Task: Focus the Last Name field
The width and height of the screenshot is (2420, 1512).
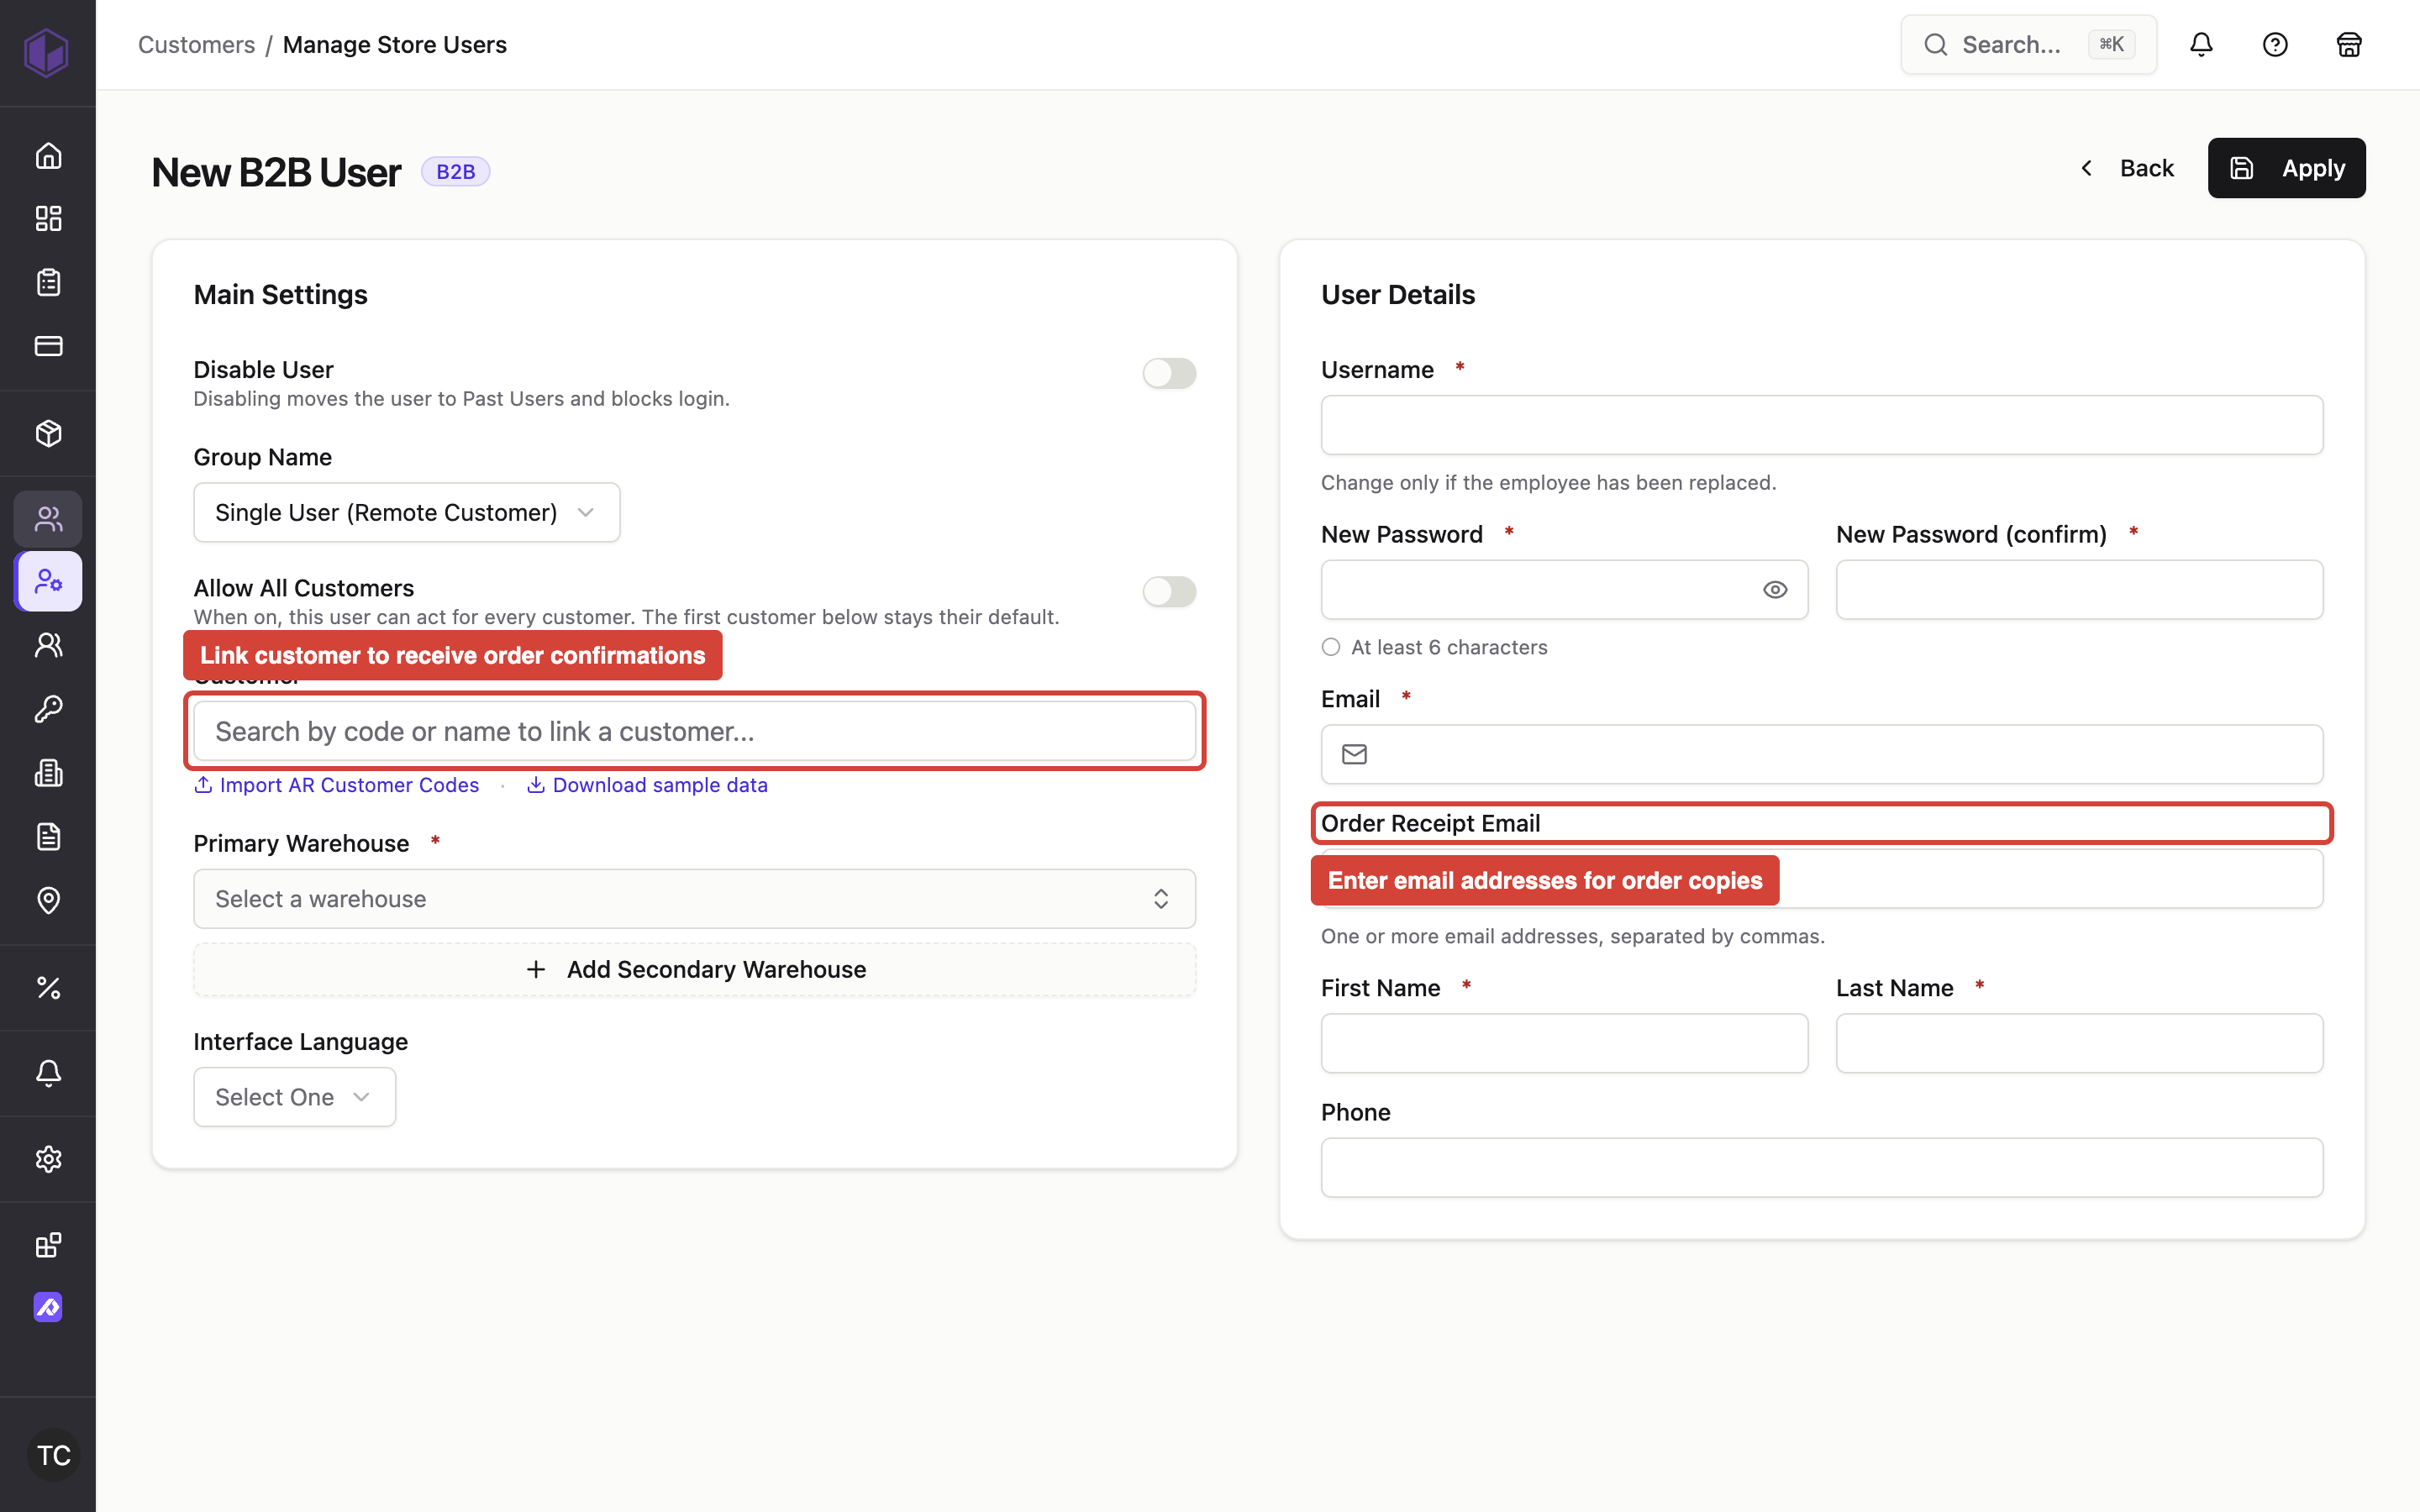Action: 2079,1043
